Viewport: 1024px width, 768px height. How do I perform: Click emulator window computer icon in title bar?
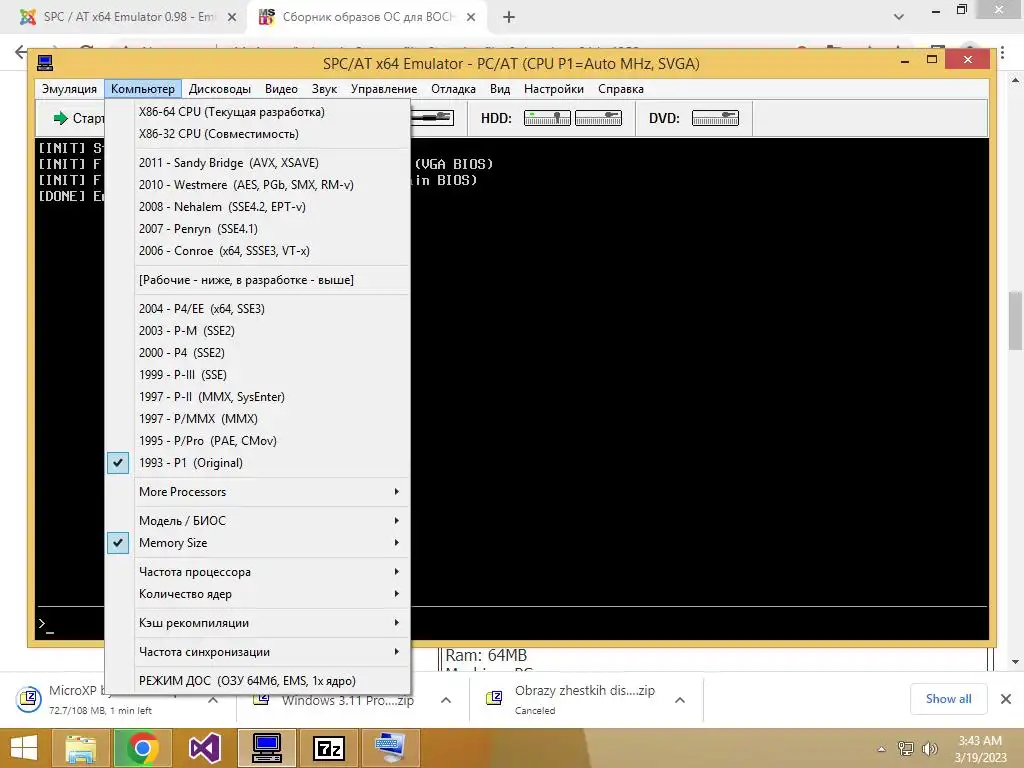[45, 63]
